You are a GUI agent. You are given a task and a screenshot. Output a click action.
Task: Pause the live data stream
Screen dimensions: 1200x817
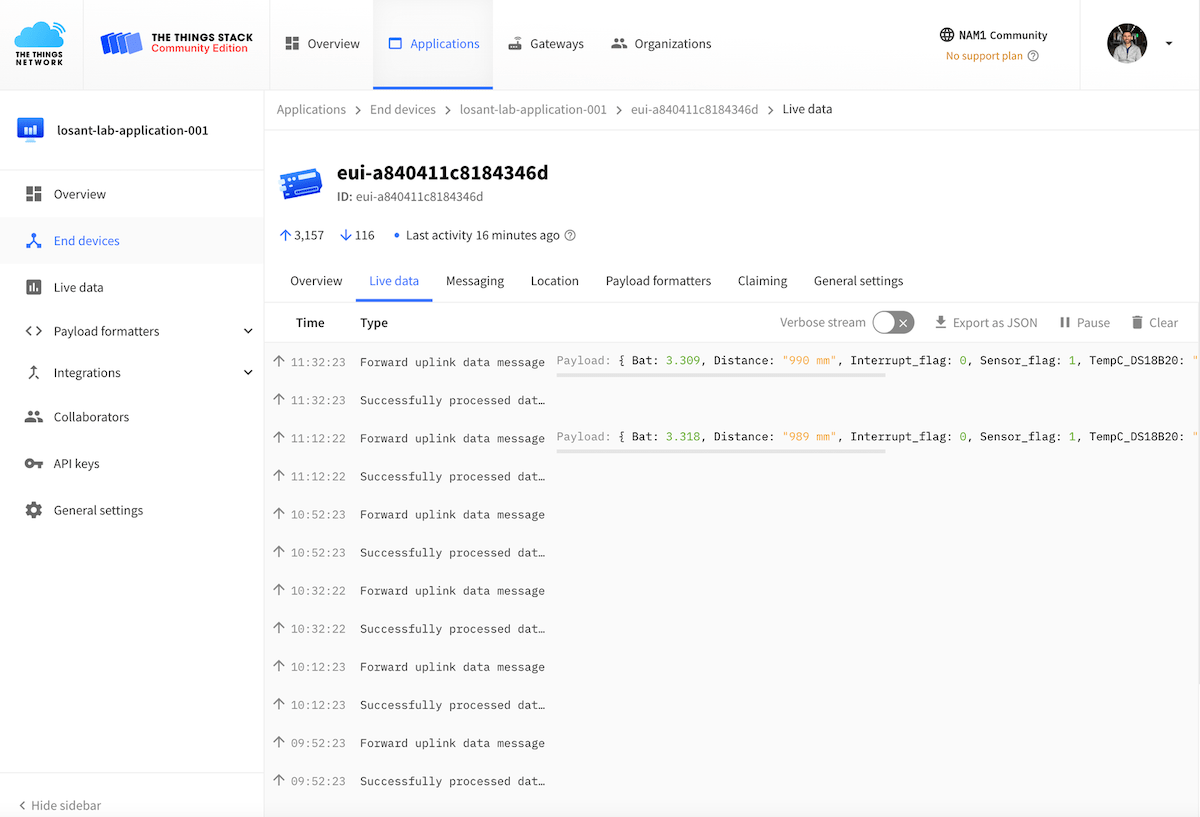(x=1085, y=323)
